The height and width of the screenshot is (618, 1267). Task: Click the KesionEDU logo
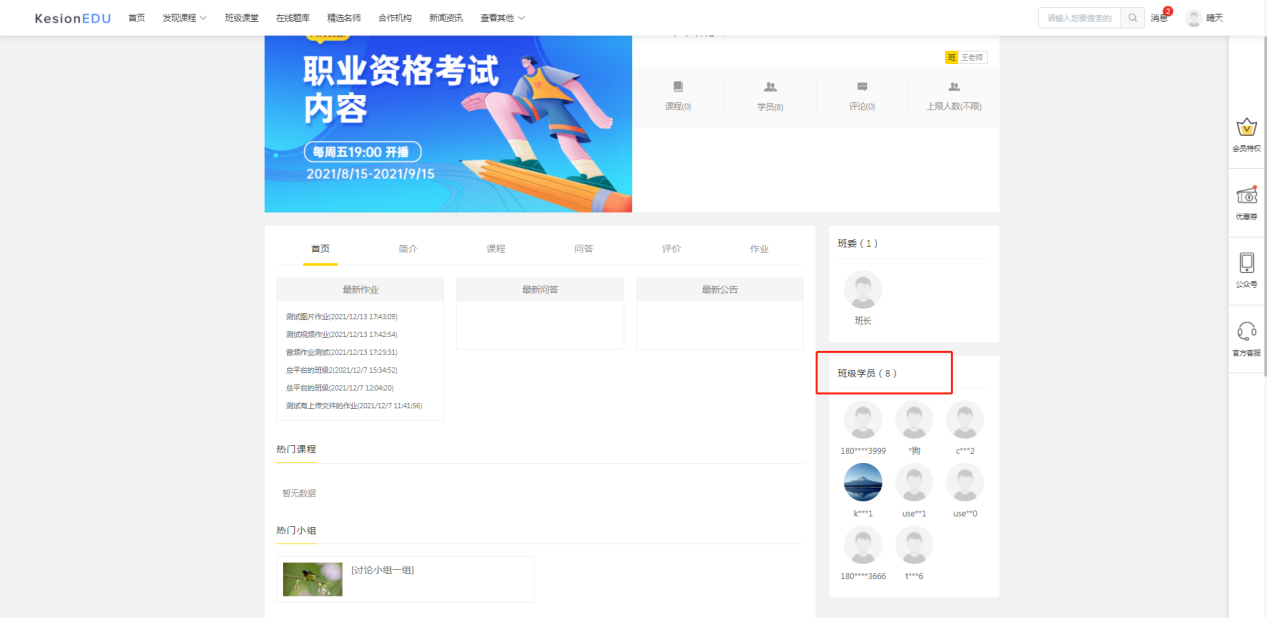pyautogui.click(x=74, y=18)
